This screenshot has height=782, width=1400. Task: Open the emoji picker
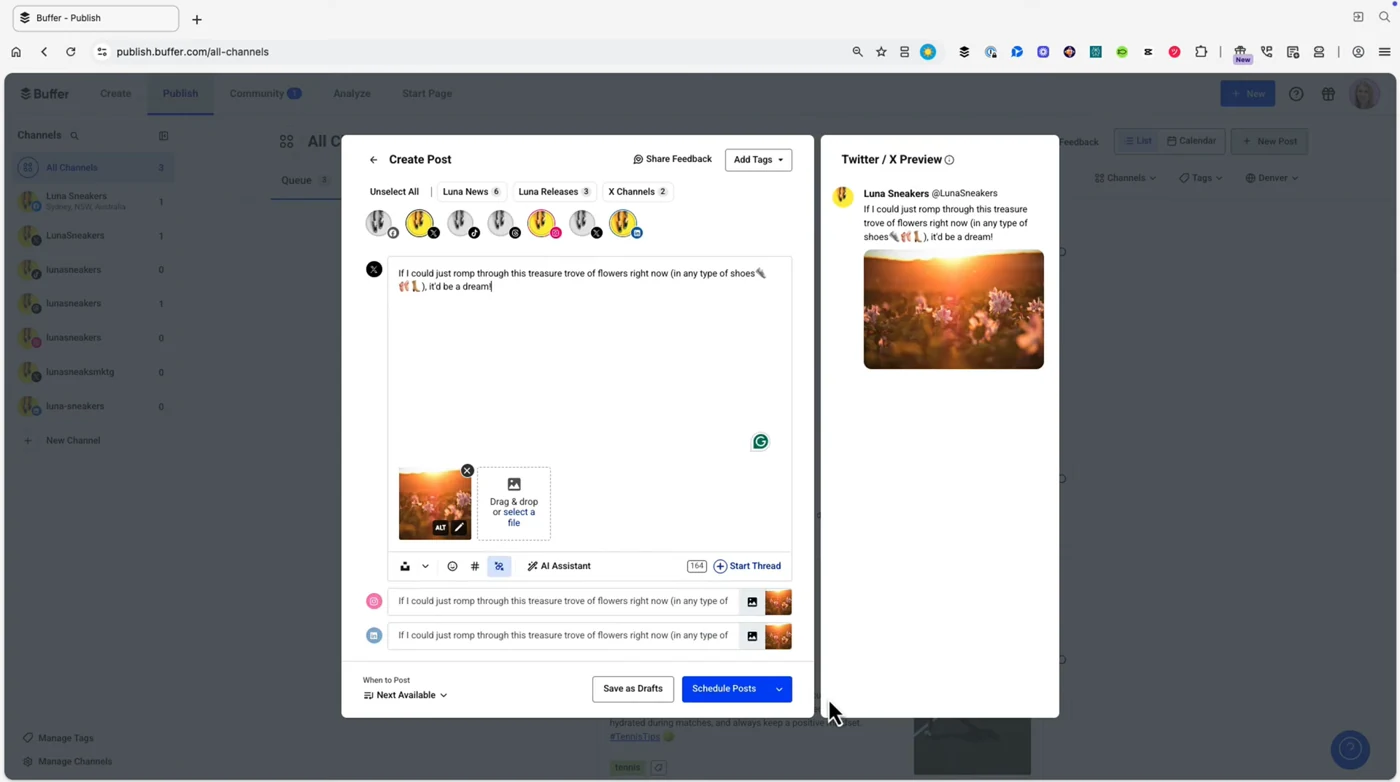click(452, 566)
